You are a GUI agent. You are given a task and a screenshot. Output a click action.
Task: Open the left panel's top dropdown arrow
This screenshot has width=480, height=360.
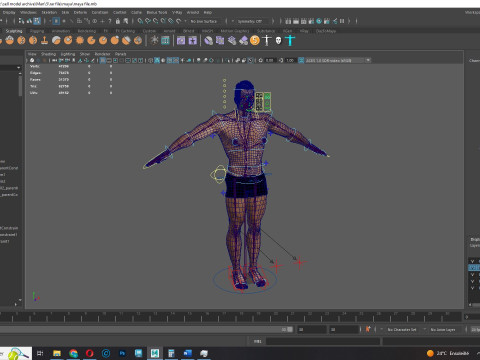[19, 68]
